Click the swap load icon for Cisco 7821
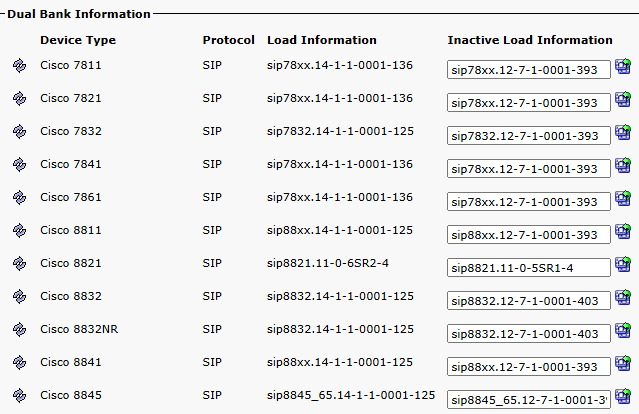This screenshot has height=414, width=639. coord(622,101)
